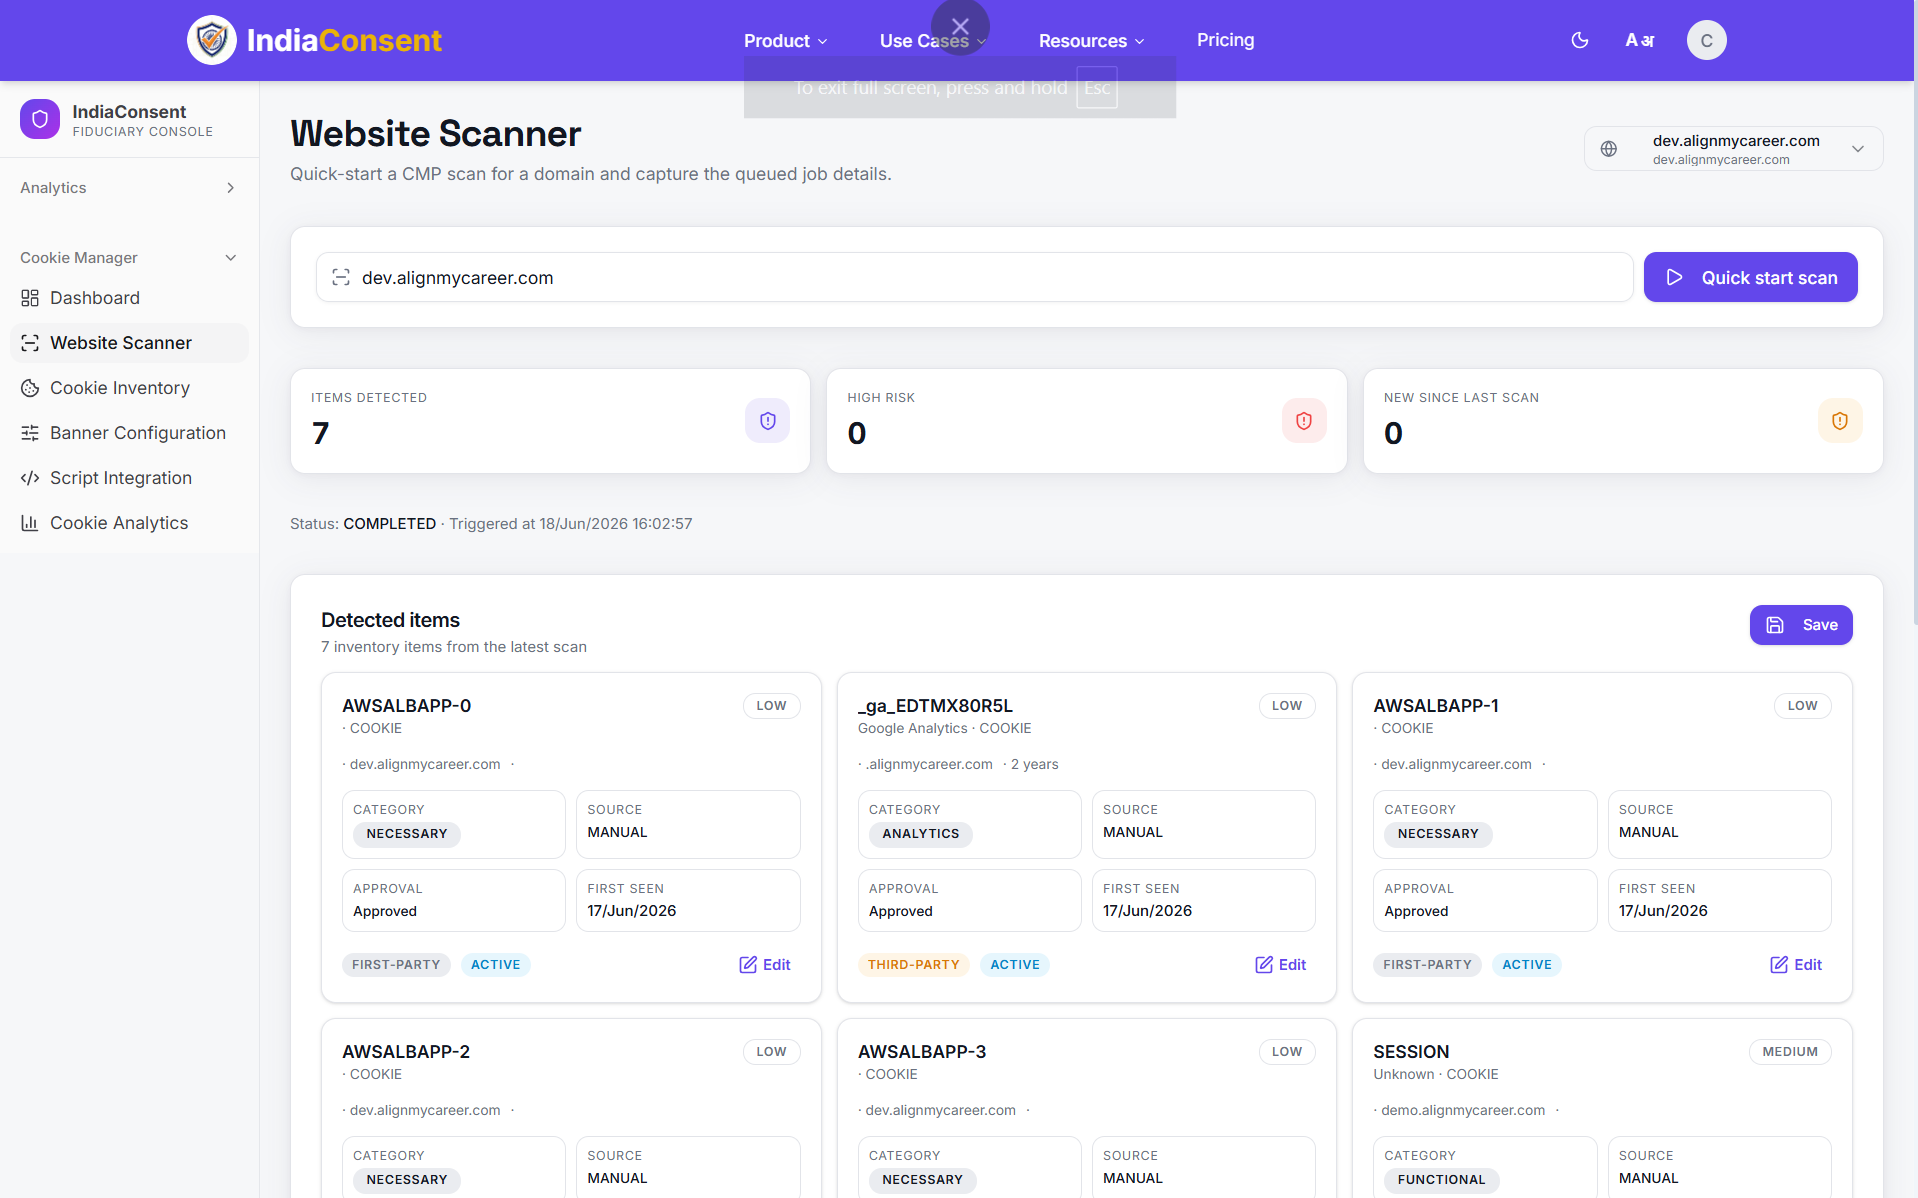Click the 'Detected items' heading
This screenshot has height=1198, width=1918.
pyautogui.click(x=390, y=620)
